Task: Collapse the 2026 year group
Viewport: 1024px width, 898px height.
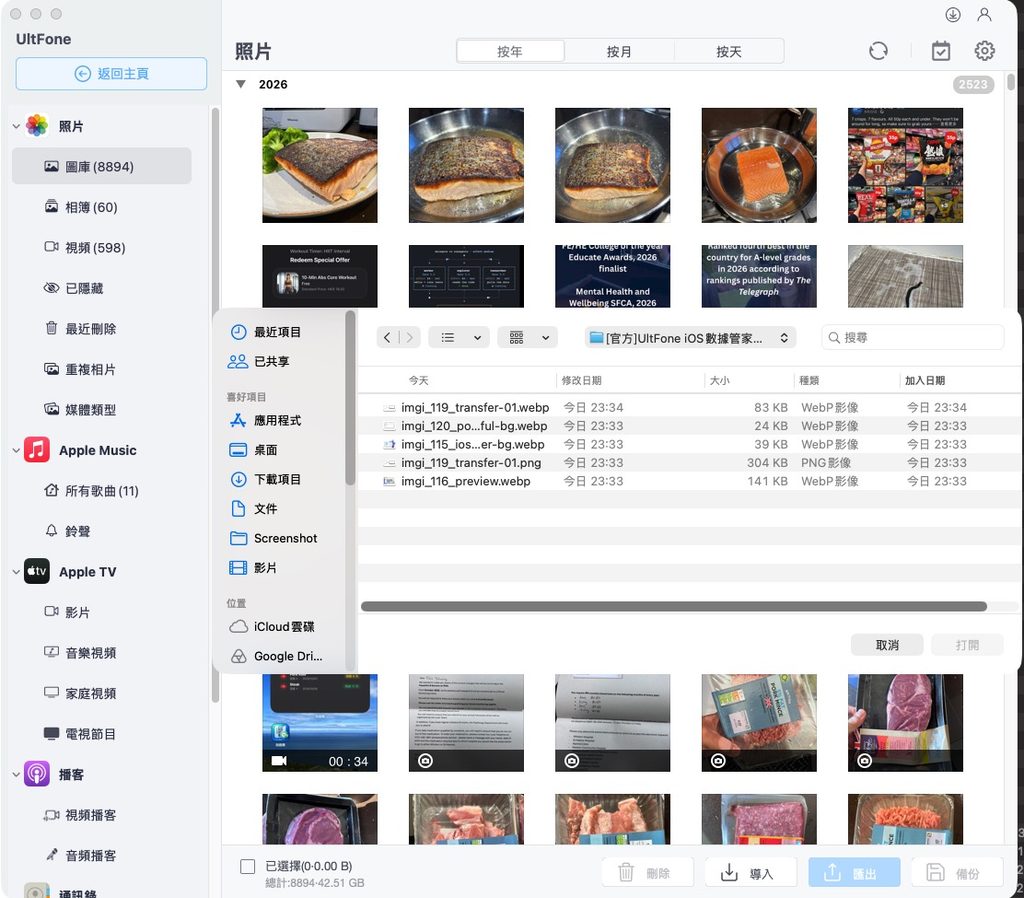Action: point(241,84)
